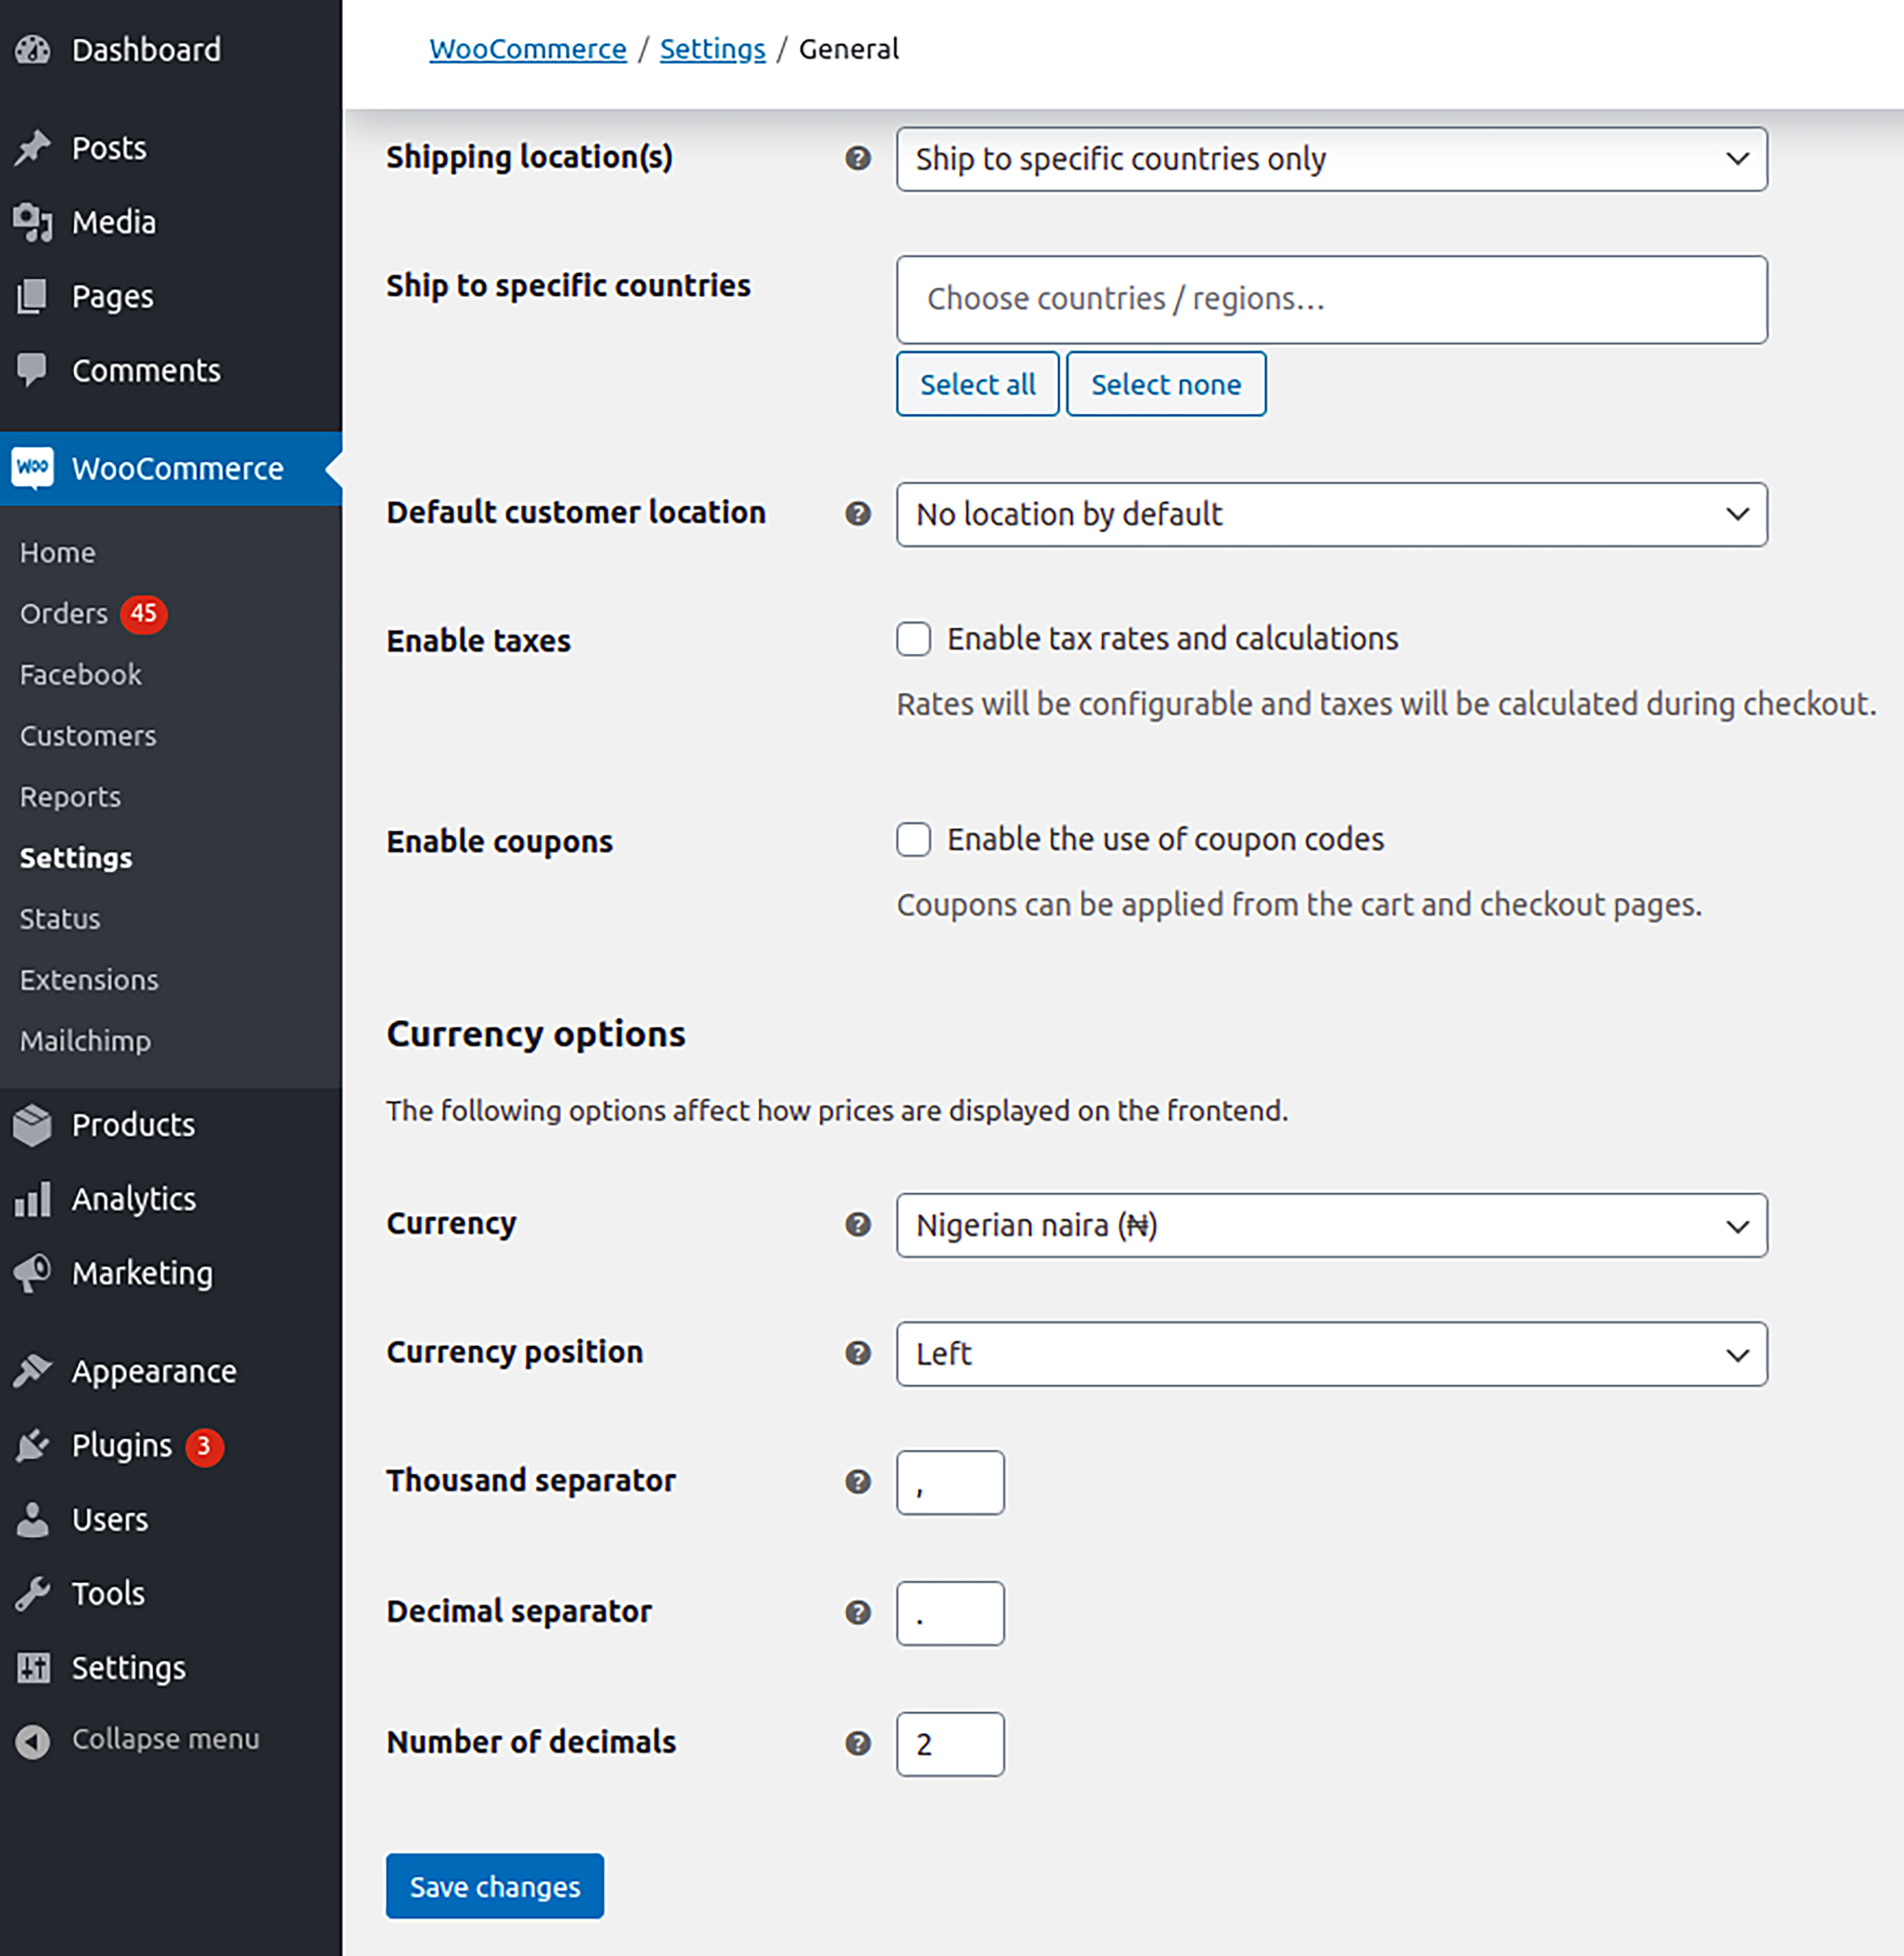Image resolution: width=1904 pixels, height=1956 pixels.
Task: Expand Default customer location dropdown
Action: tap(1331, 514)
